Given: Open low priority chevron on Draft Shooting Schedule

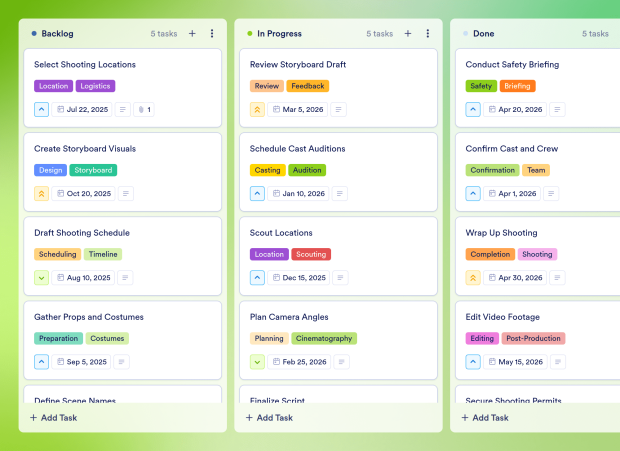Looking at the screenshot, I should coord(42,278).
